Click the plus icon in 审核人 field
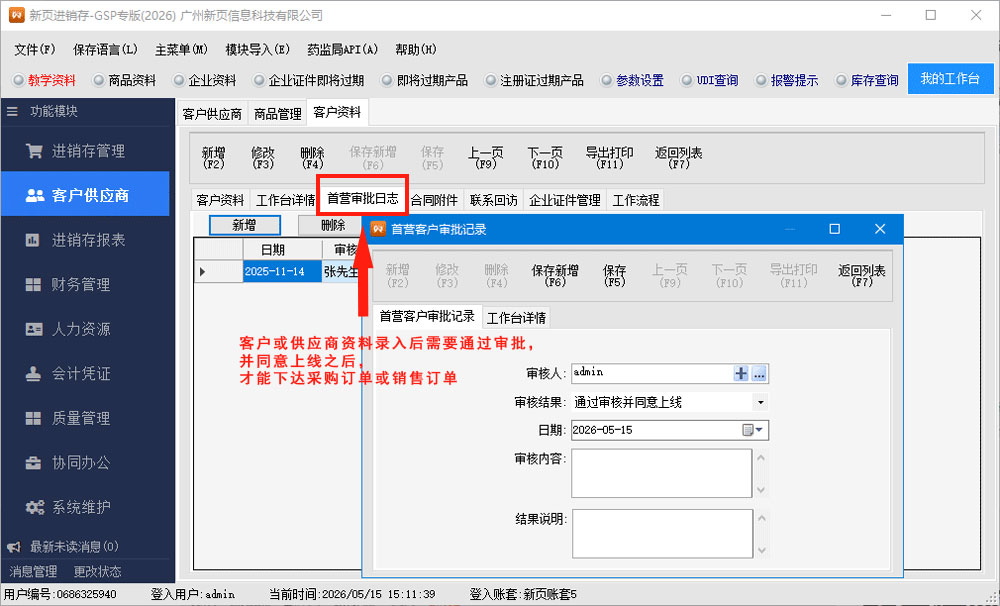1000x606 pixels. point(740,374)
